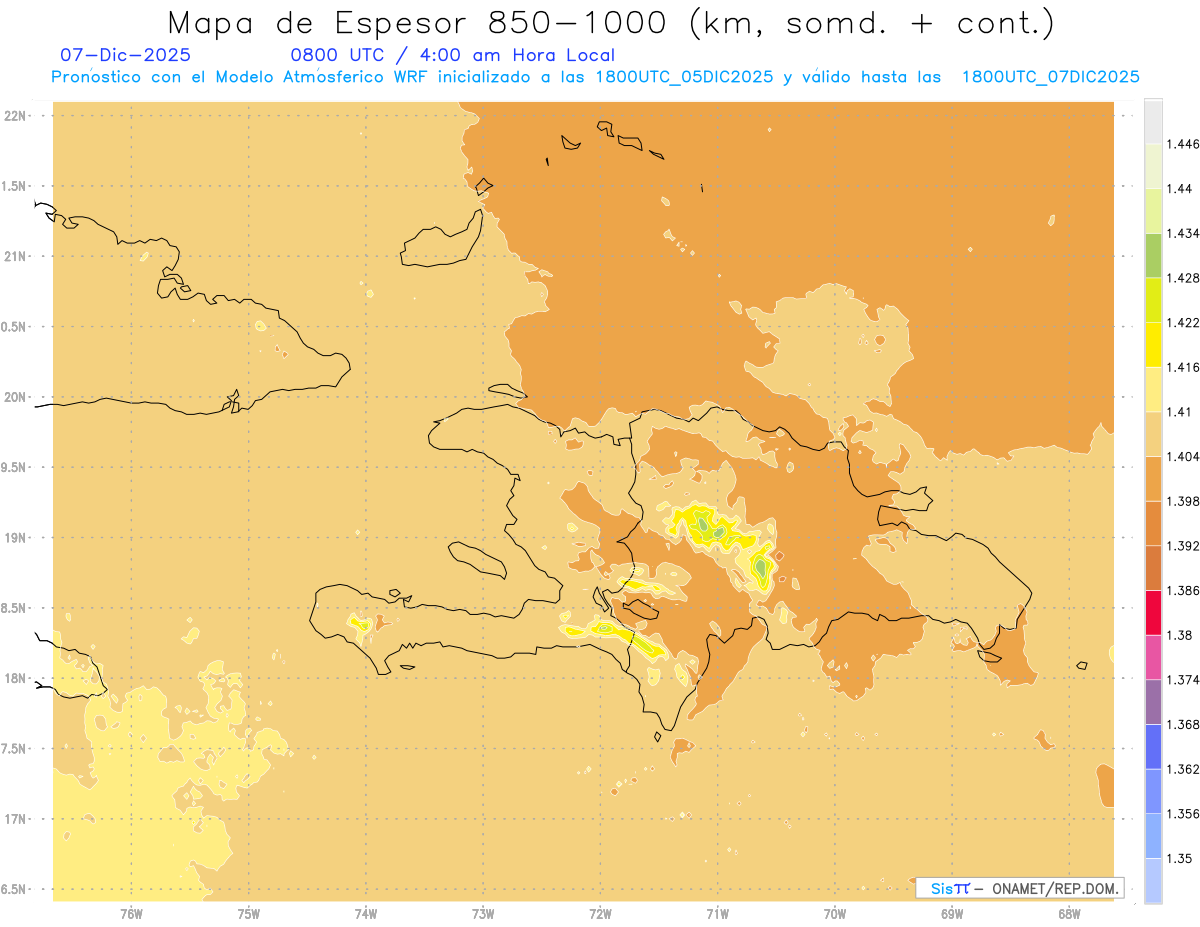Click the legend value '1.38'
Viewport: 1200px width, 927px height.
click(x=1180, y=635)
